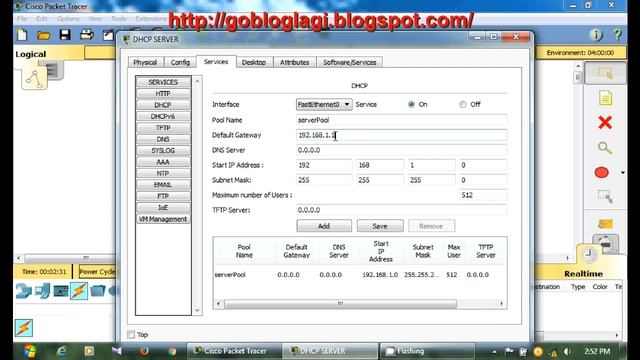Open FTP service settings
Screen dimensions: 640x360
click(163, 196)
